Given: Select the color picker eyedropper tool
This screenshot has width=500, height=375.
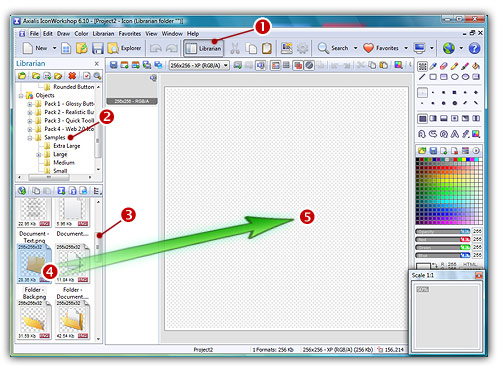Looking at the screenshot, I should click(x=433, y=66).
